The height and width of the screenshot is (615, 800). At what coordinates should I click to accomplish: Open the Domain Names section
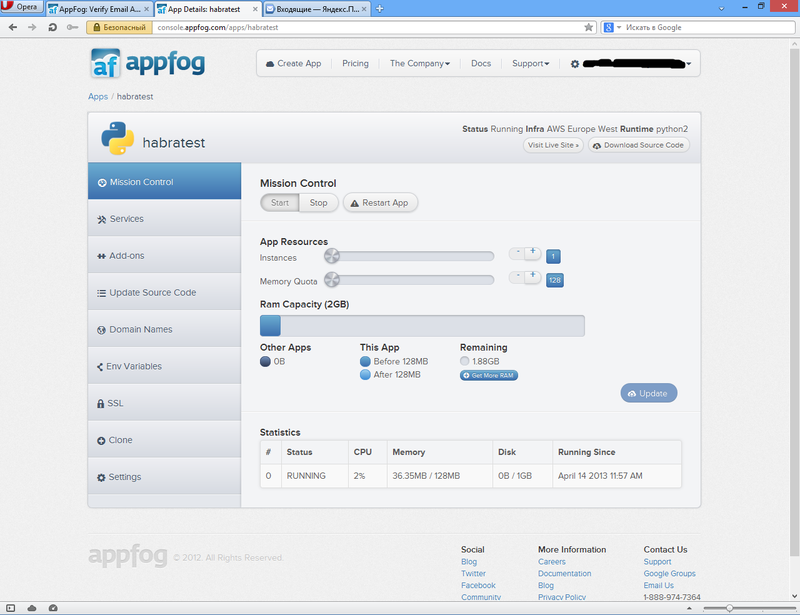coord(164,329)
